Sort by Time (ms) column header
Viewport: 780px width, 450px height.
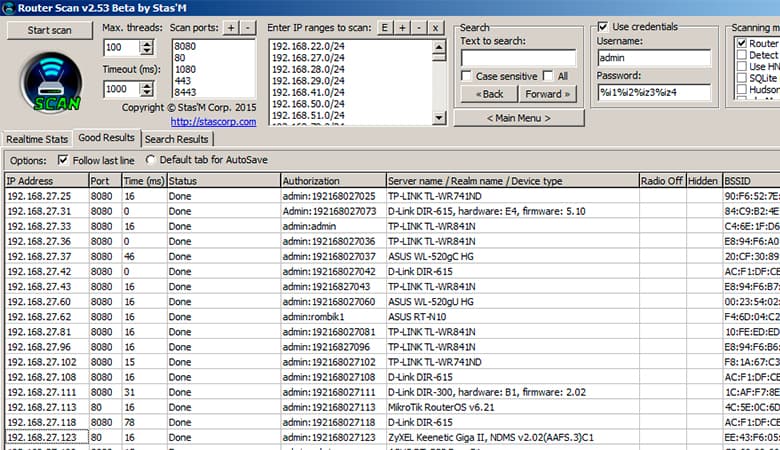point(144,181)
